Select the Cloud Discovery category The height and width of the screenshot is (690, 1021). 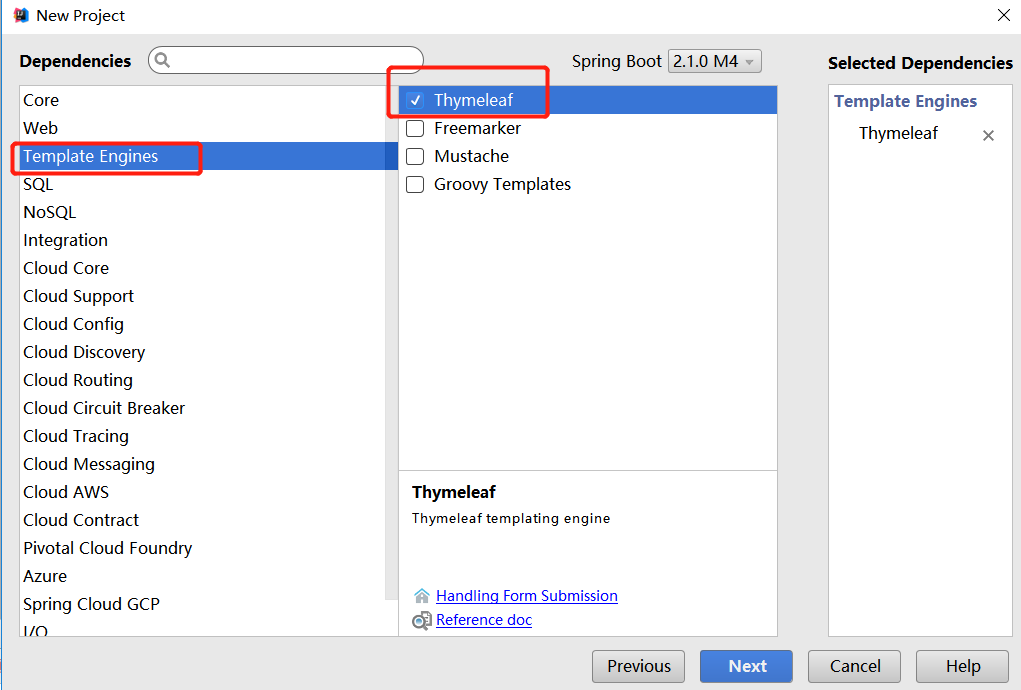click(x=84, y=352)
